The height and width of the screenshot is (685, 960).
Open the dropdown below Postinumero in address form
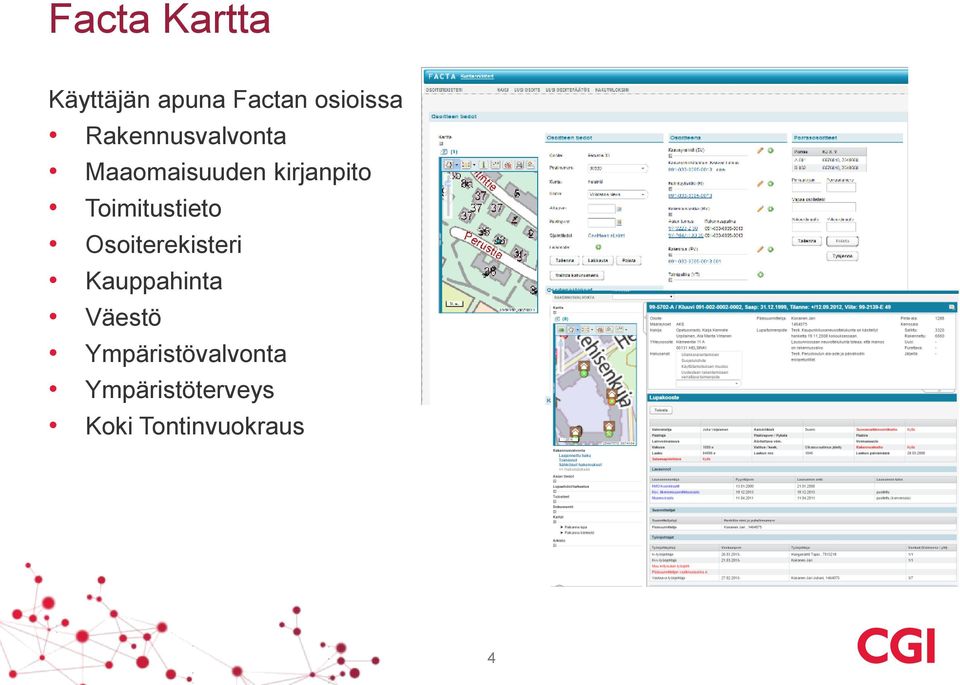point(617,195)
